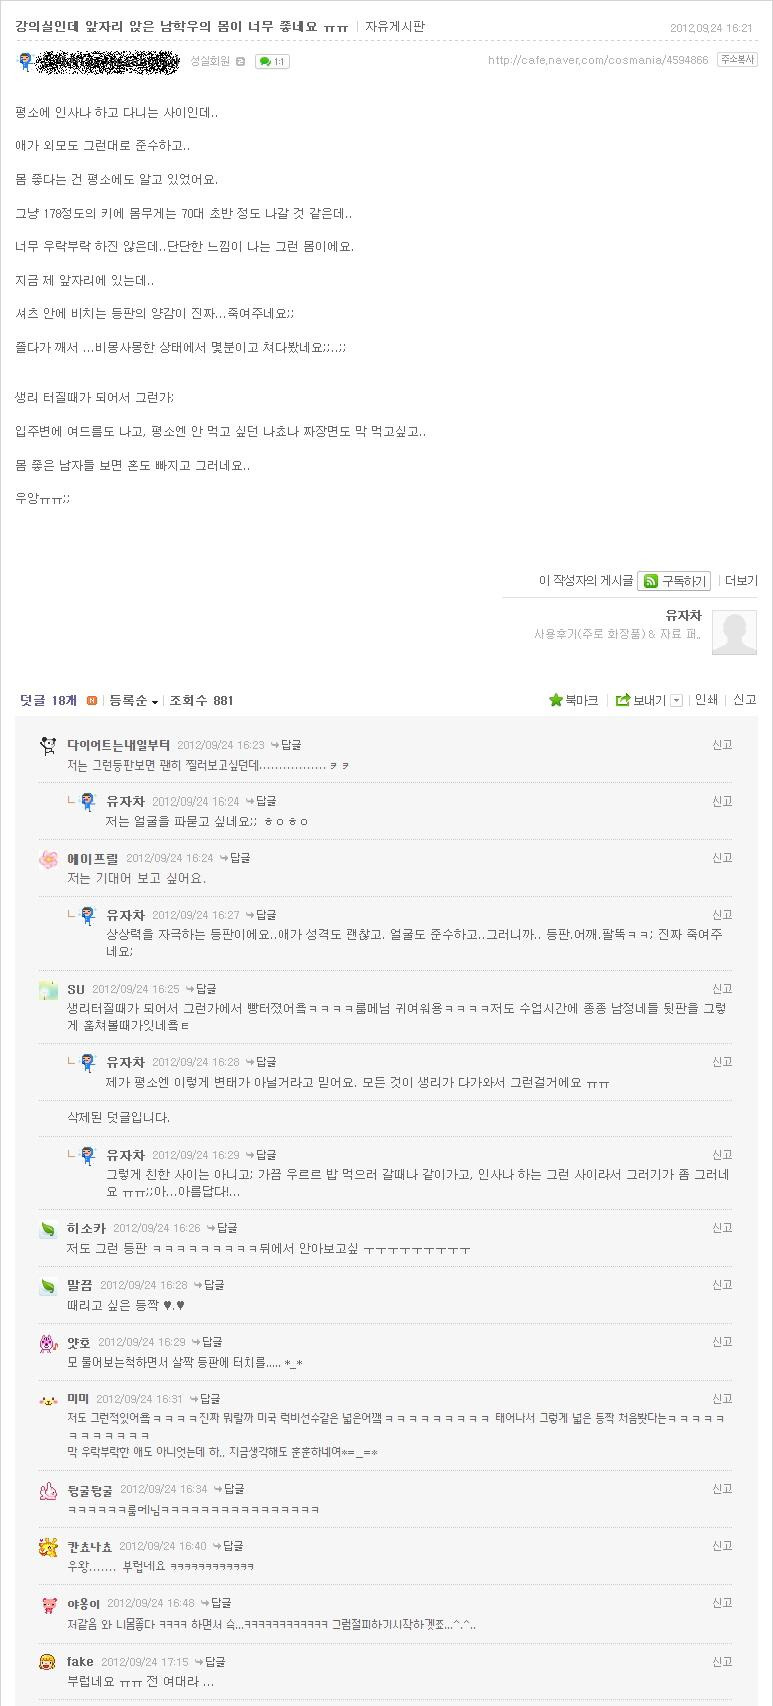
Task: Report 미미's comment with 신고
Action: point(721,1399)
